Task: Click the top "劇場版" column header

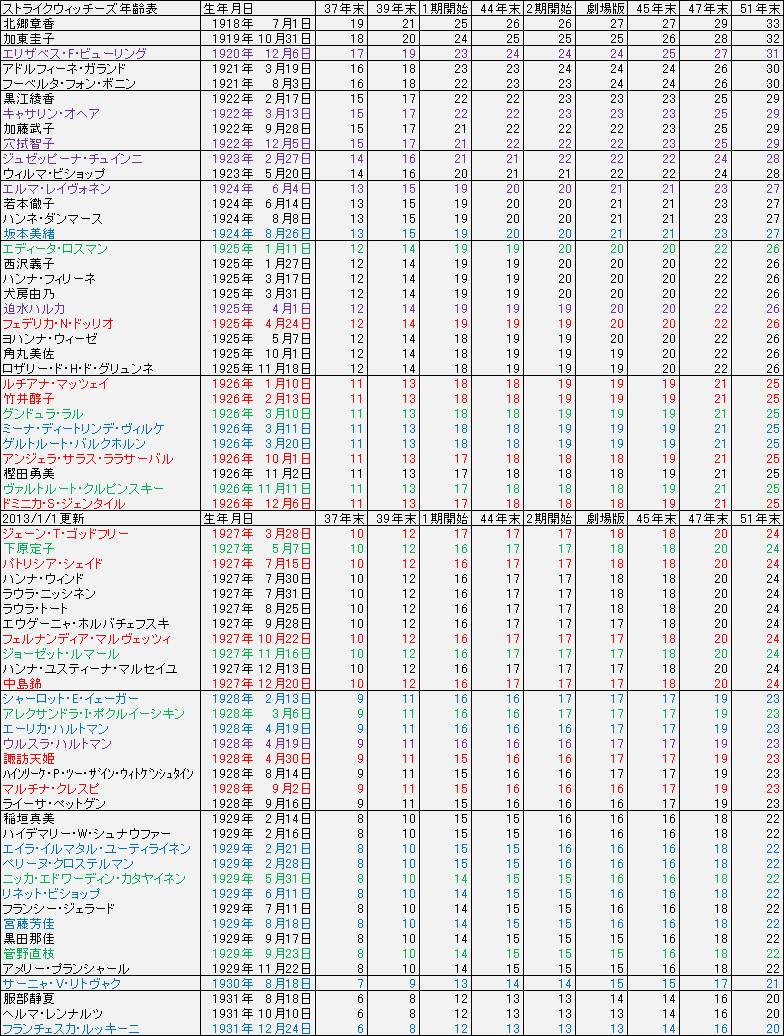Action: 606,8
